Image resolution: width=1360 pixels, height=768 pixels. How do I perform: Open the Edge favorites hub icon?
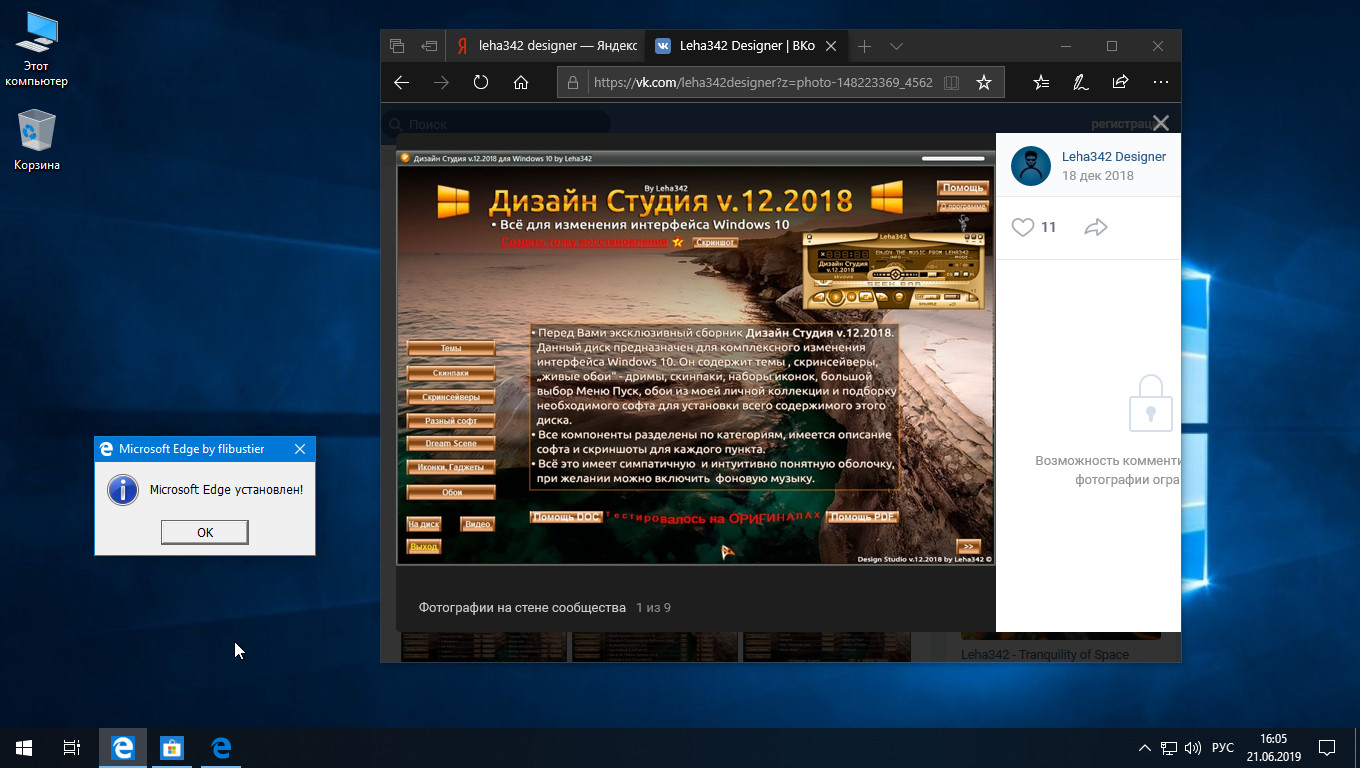[1041, 83]
